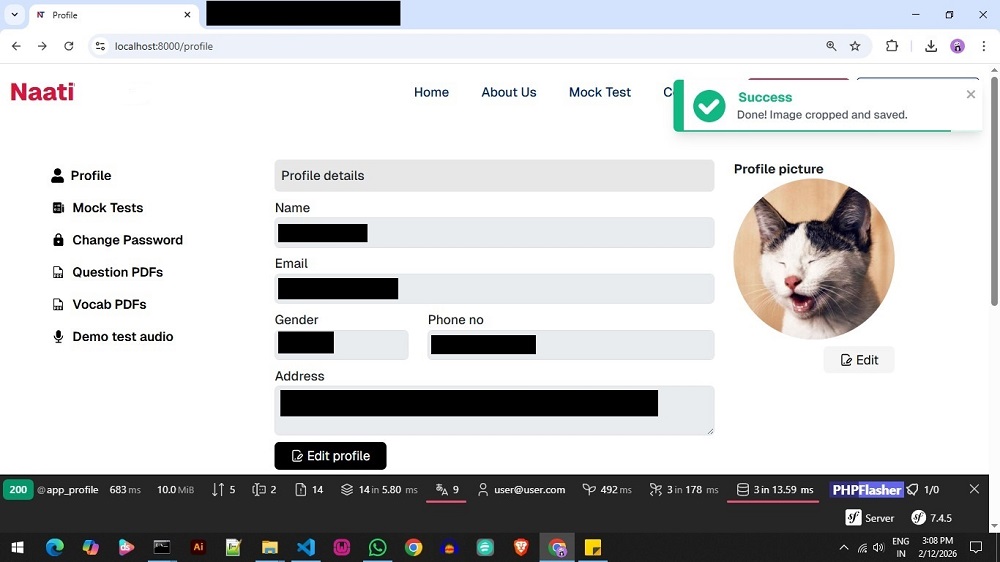Open the Windows notification center

(x=976, y=547)
